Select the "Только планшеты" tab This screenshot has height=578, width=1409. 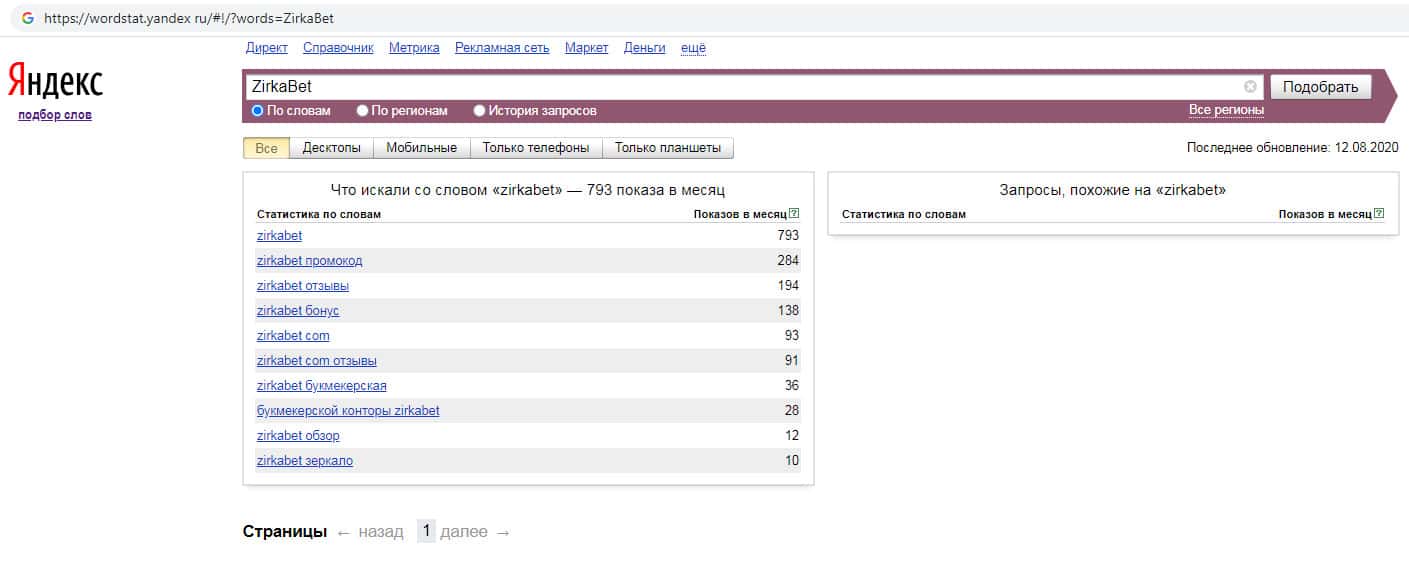667,148
